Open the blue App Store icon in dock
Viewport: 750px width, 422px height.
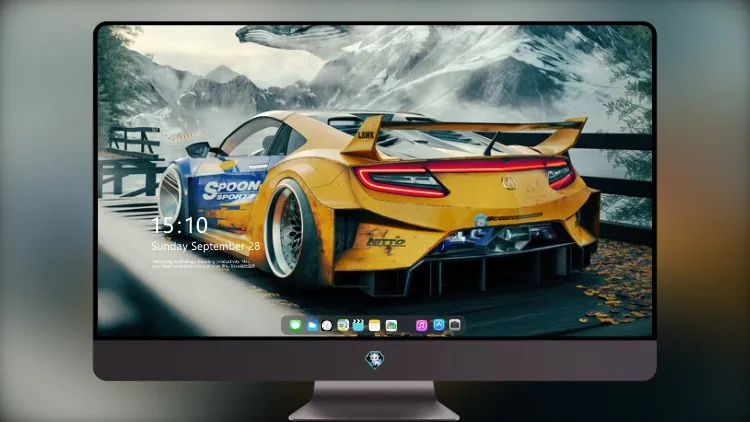439,325
